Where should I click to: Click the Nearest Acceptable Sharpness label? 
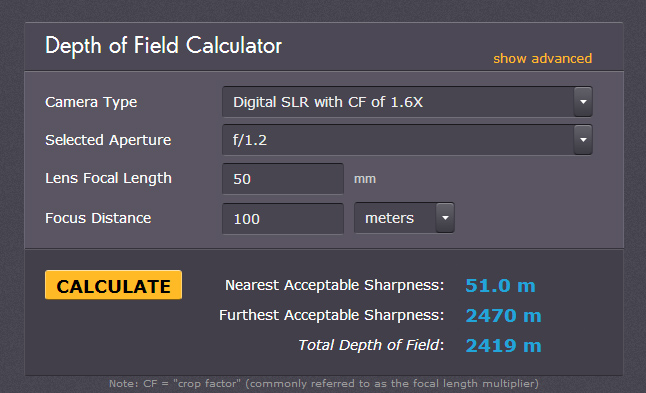click(x=335, y=285)
